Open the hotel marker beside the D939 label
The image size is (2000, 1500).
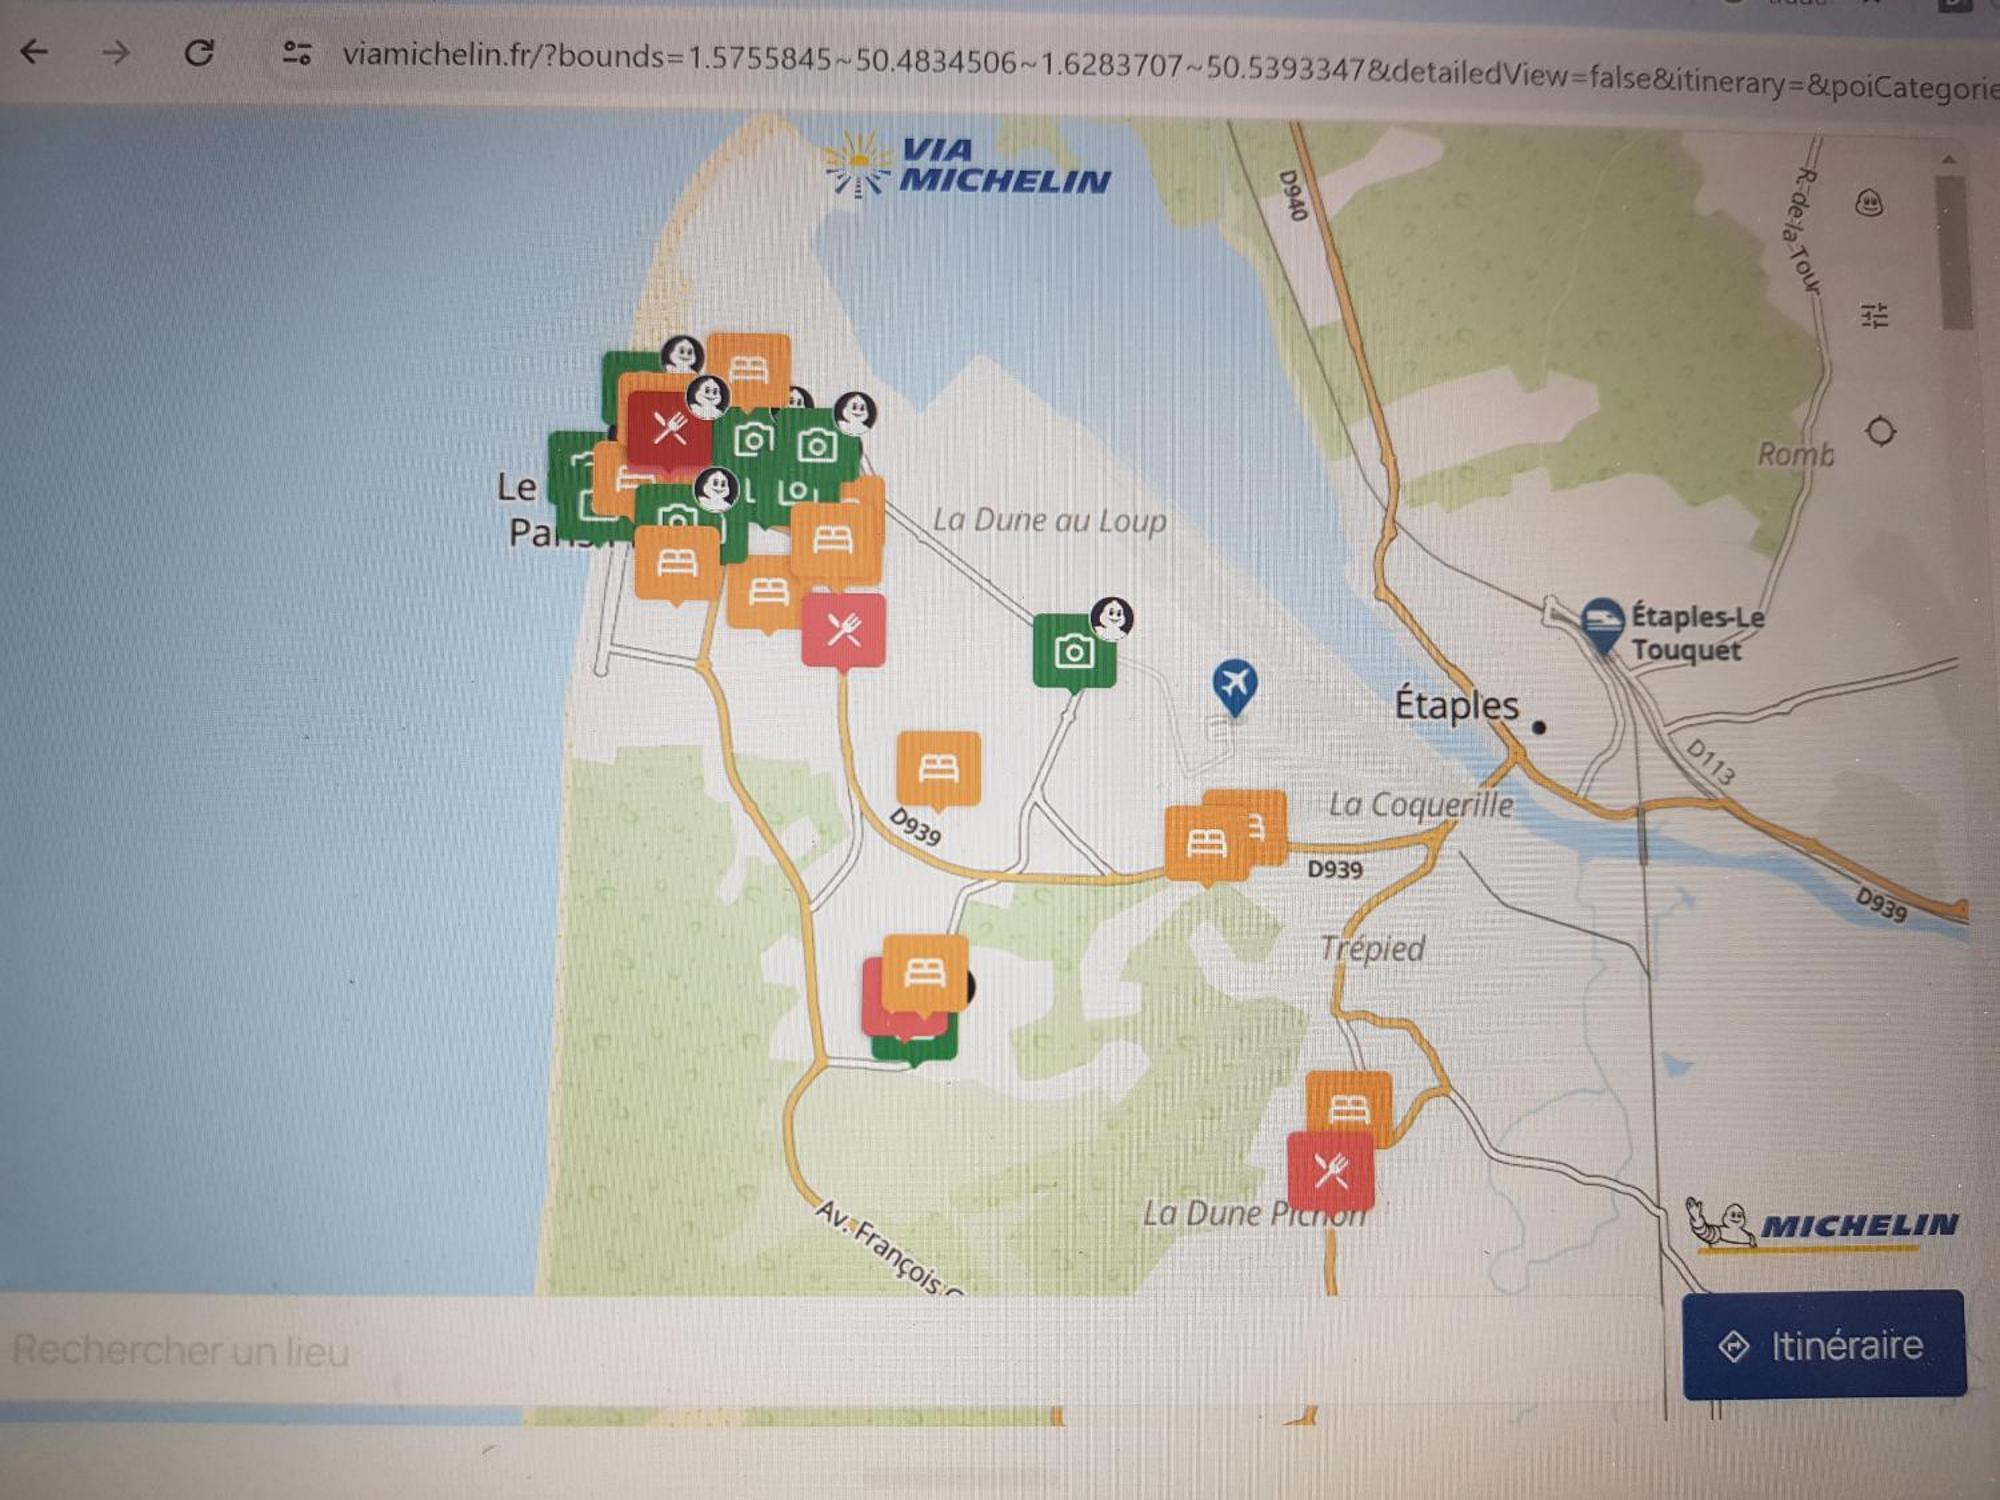pos(938,770)
